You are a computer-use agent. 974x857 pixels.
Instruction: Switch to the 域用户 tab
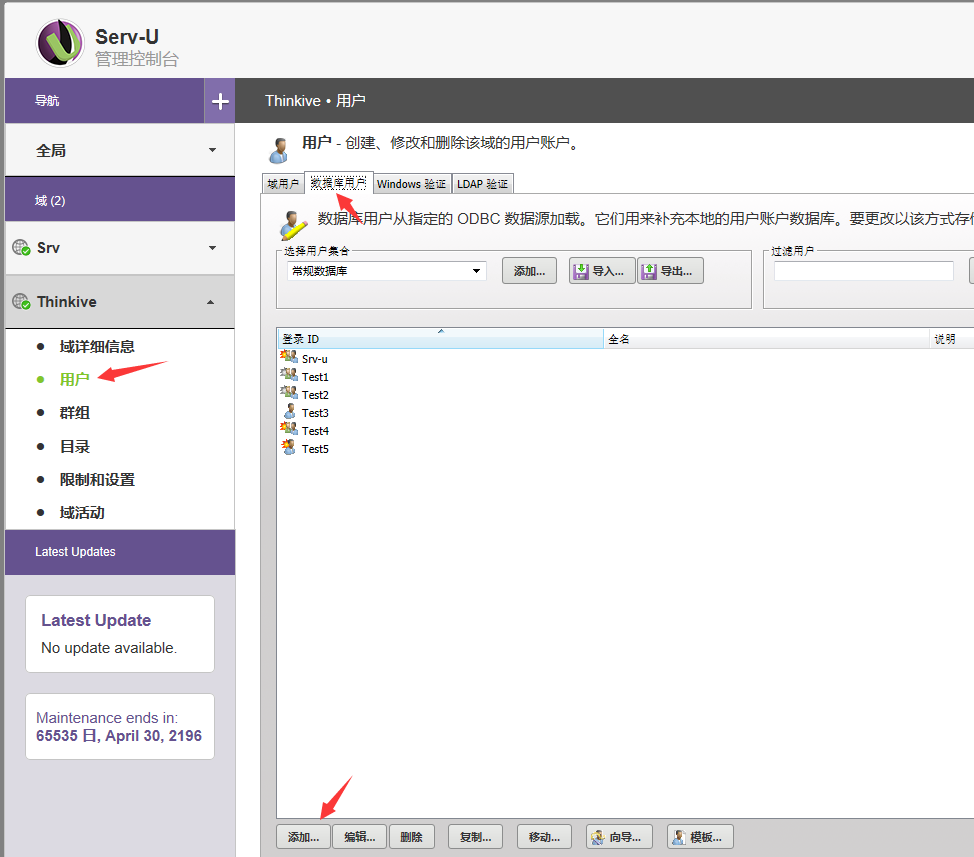(283, 184)
